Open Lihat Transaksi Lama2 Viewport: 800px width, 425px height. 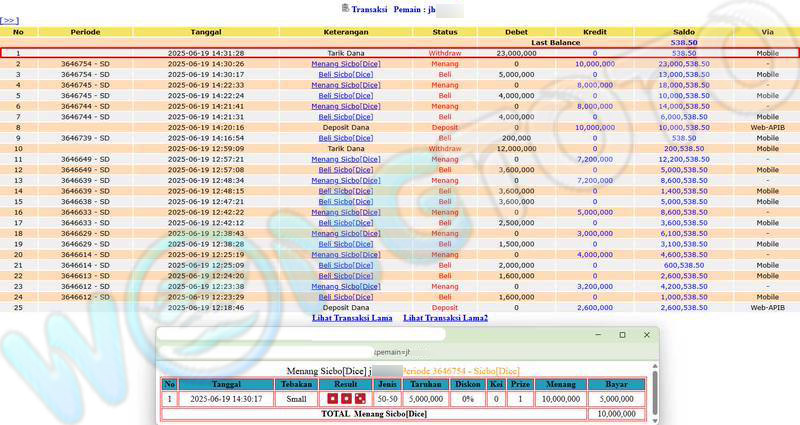tap(445, 317)
